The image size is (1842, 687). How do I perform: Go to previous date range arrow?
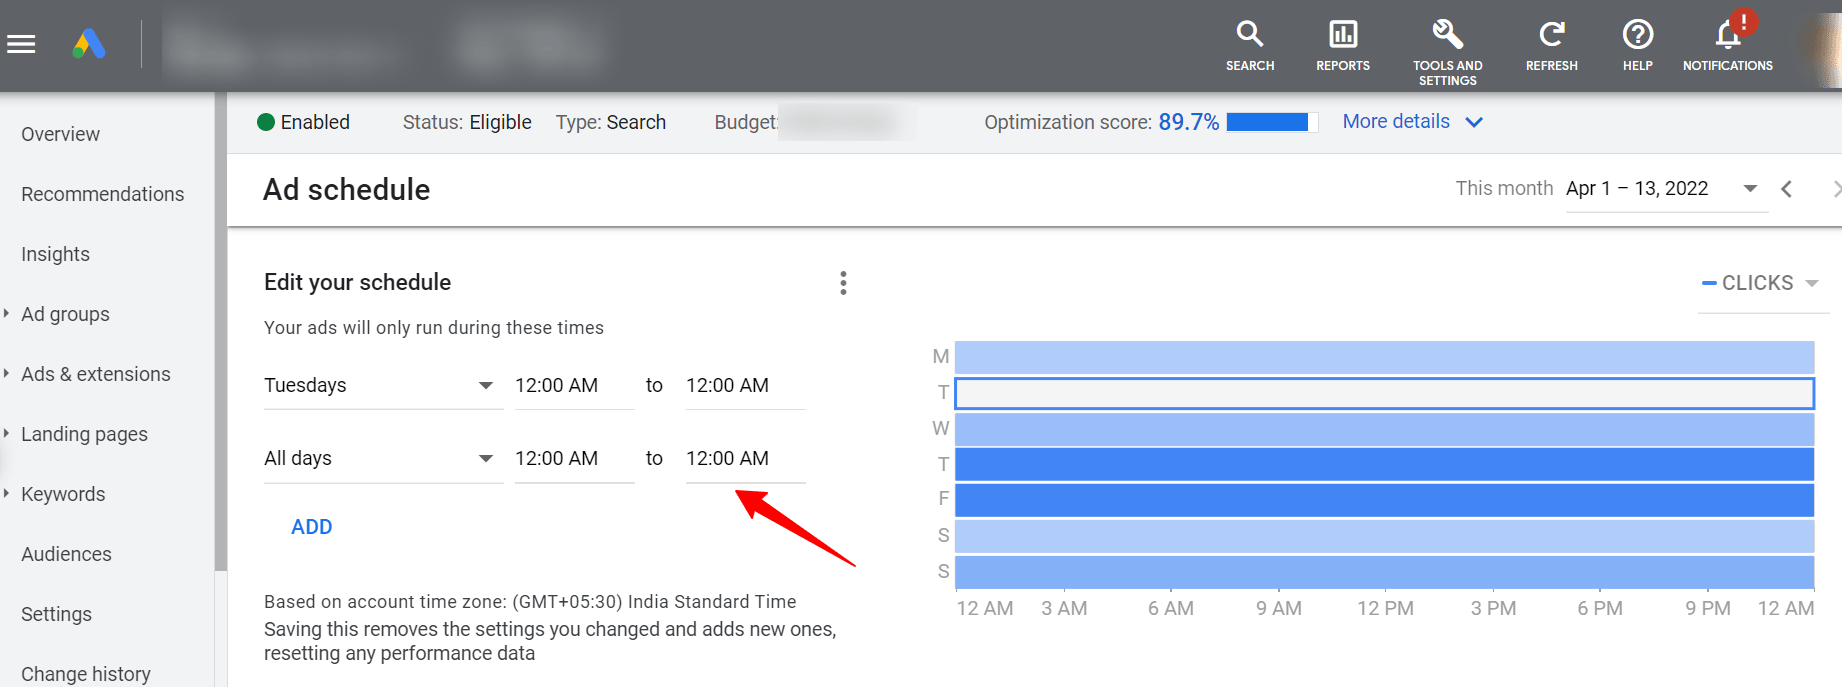pos(1787,189)
